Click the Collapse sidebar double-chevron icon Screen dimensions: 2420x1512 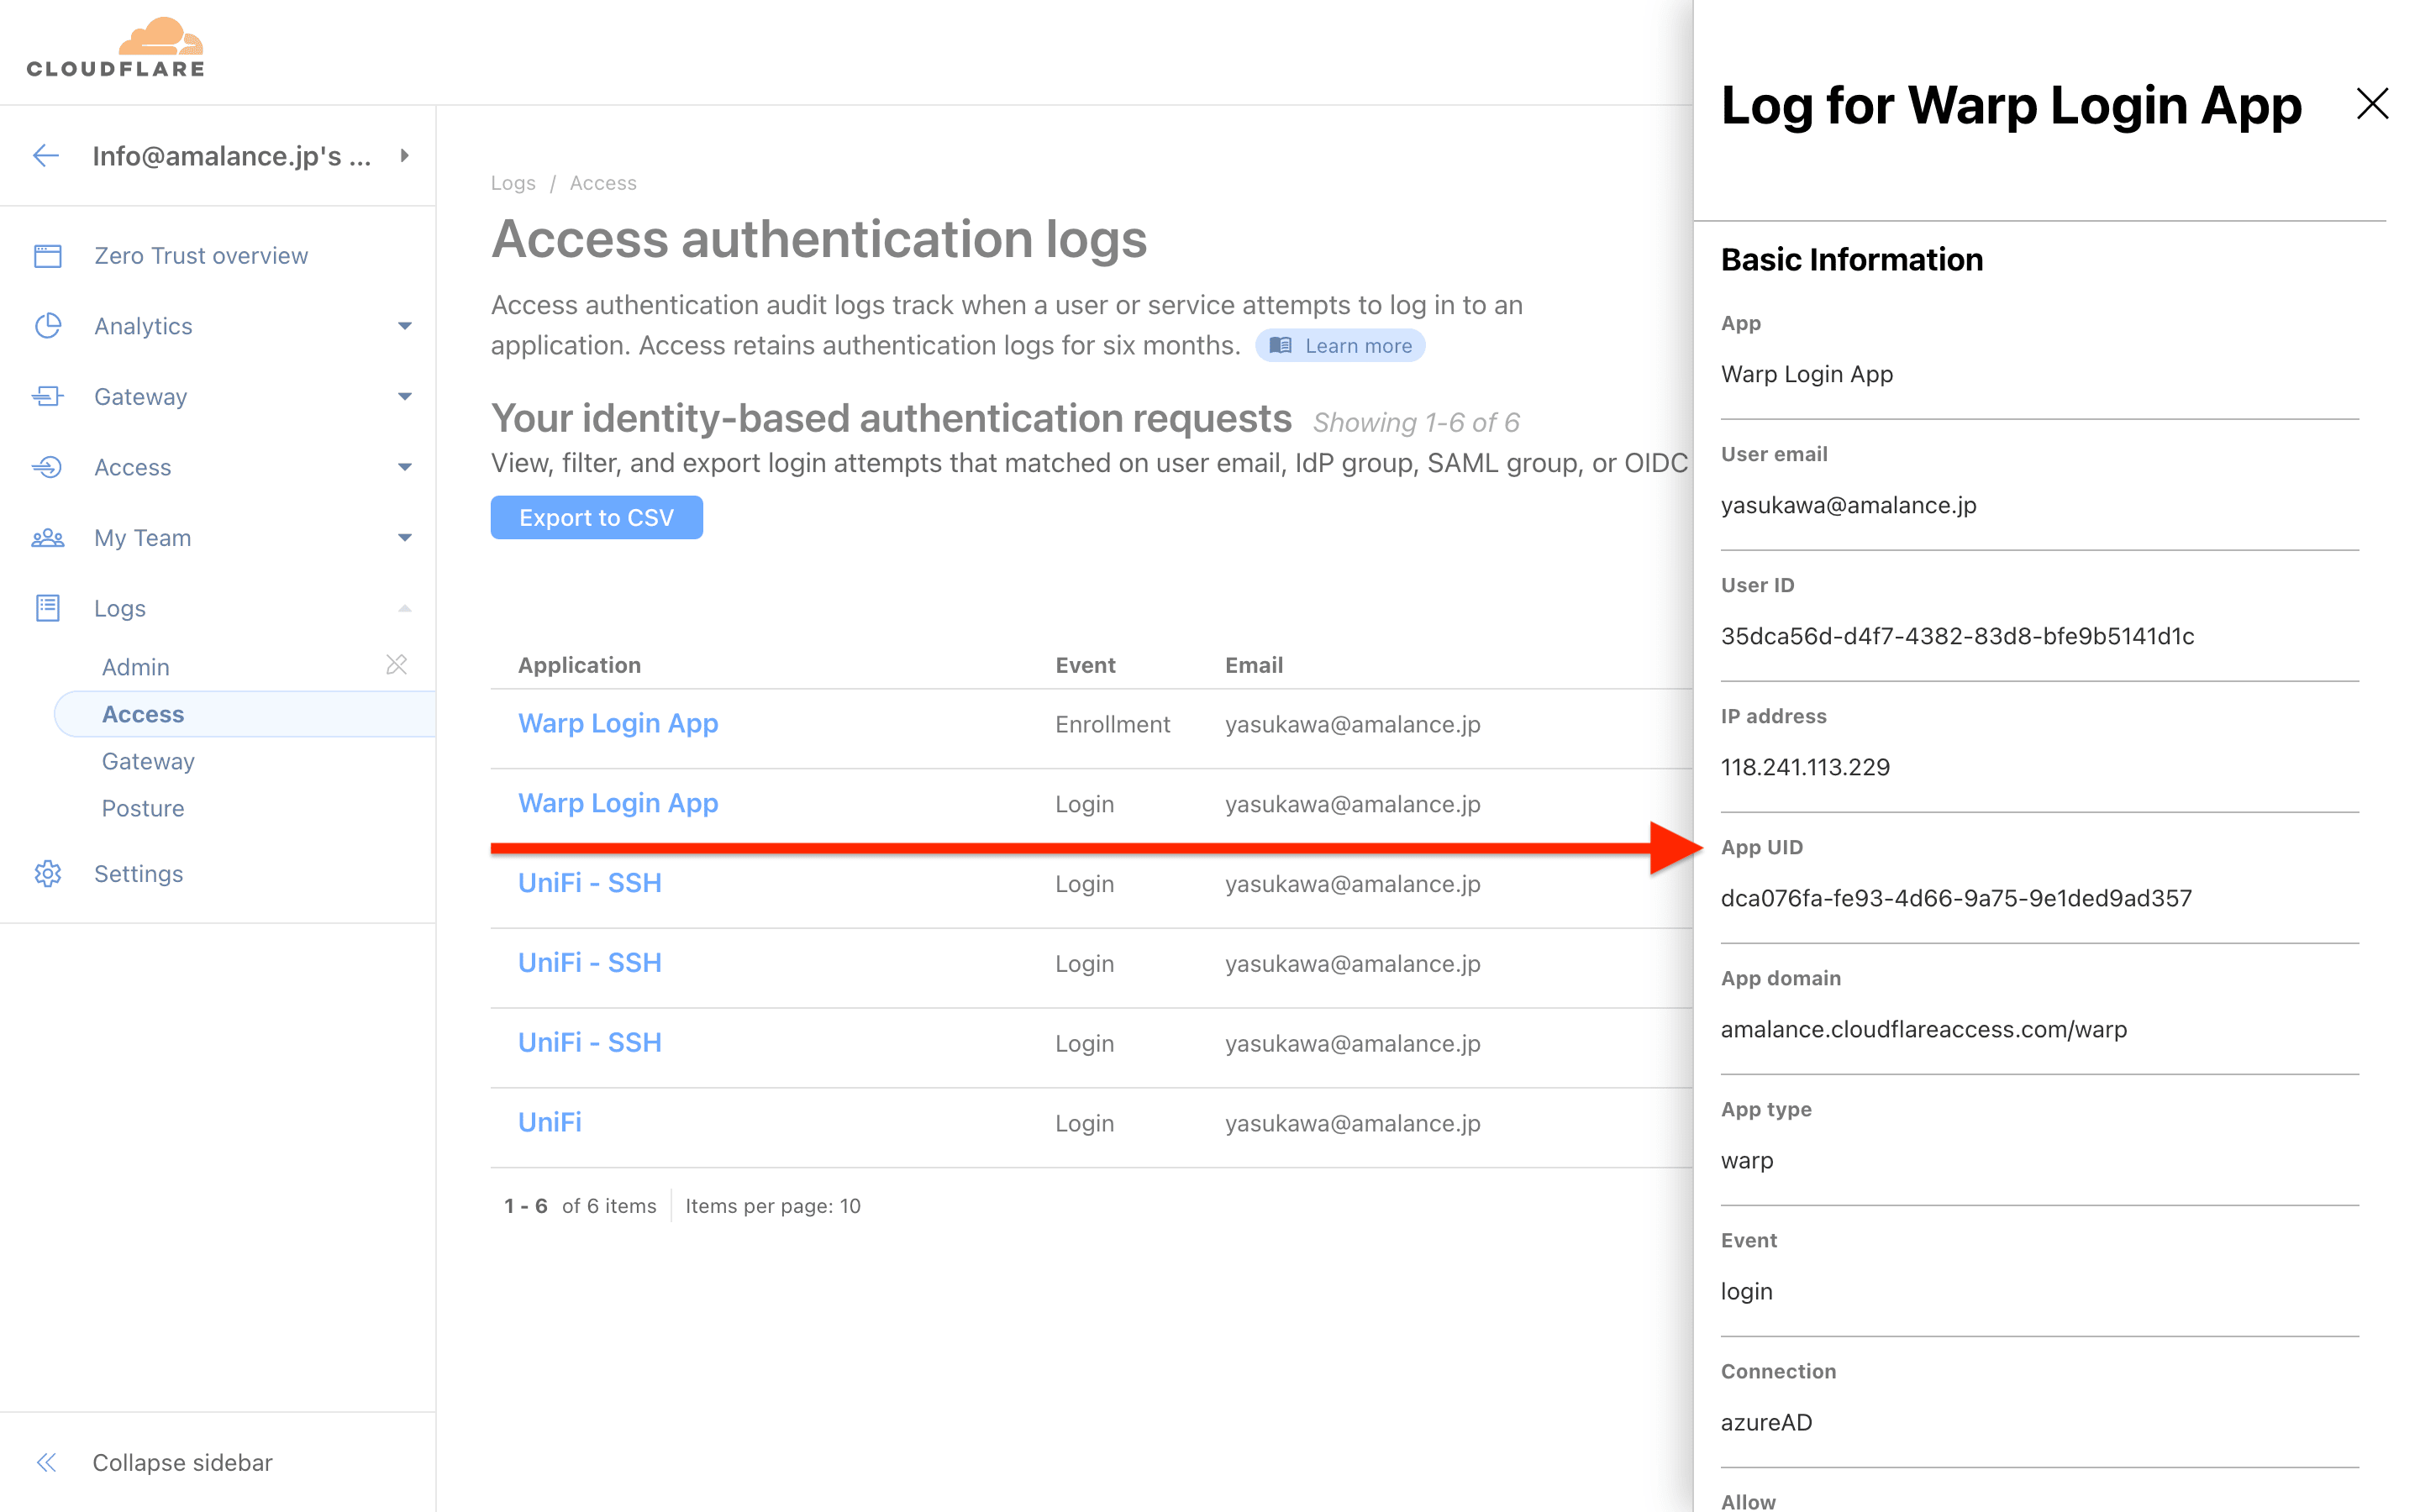click(x=47, y=1463)
